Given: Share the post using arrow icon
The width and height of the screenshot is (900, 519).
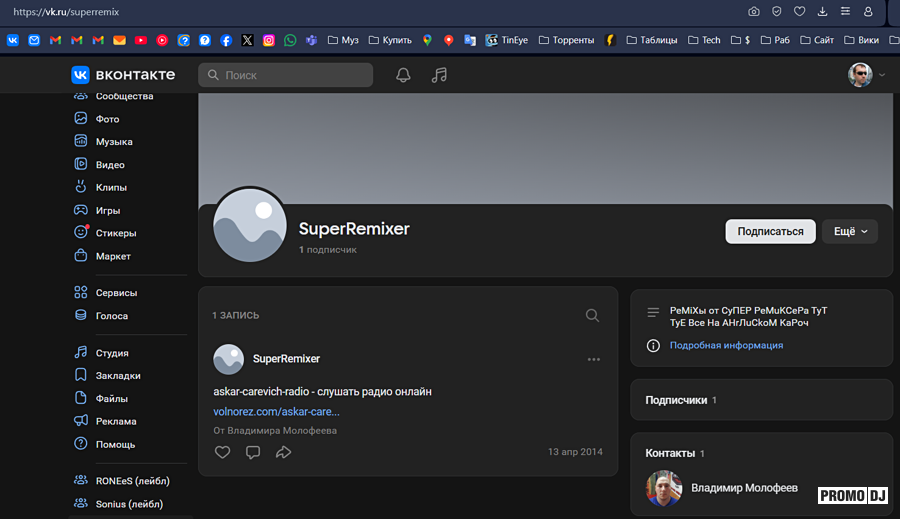Looking at the screenshot, I should point(283,452).
